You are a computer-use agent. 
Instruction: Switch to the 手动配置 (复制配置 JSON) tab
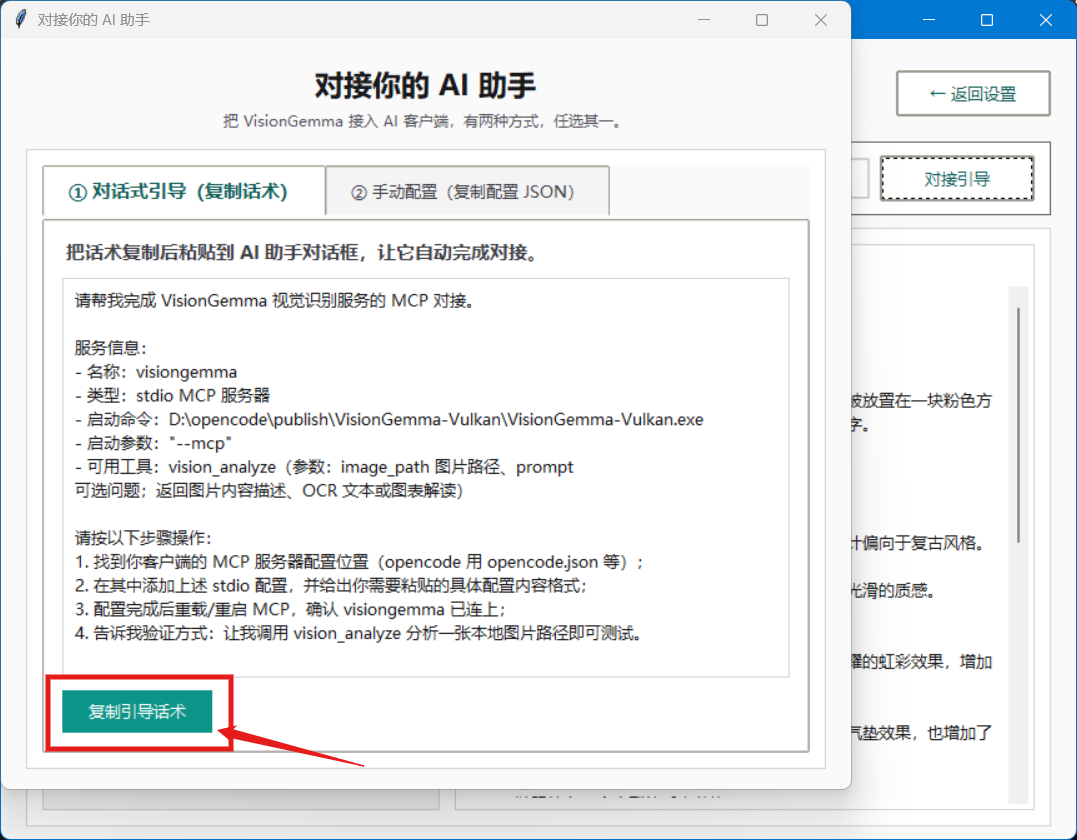467,192
